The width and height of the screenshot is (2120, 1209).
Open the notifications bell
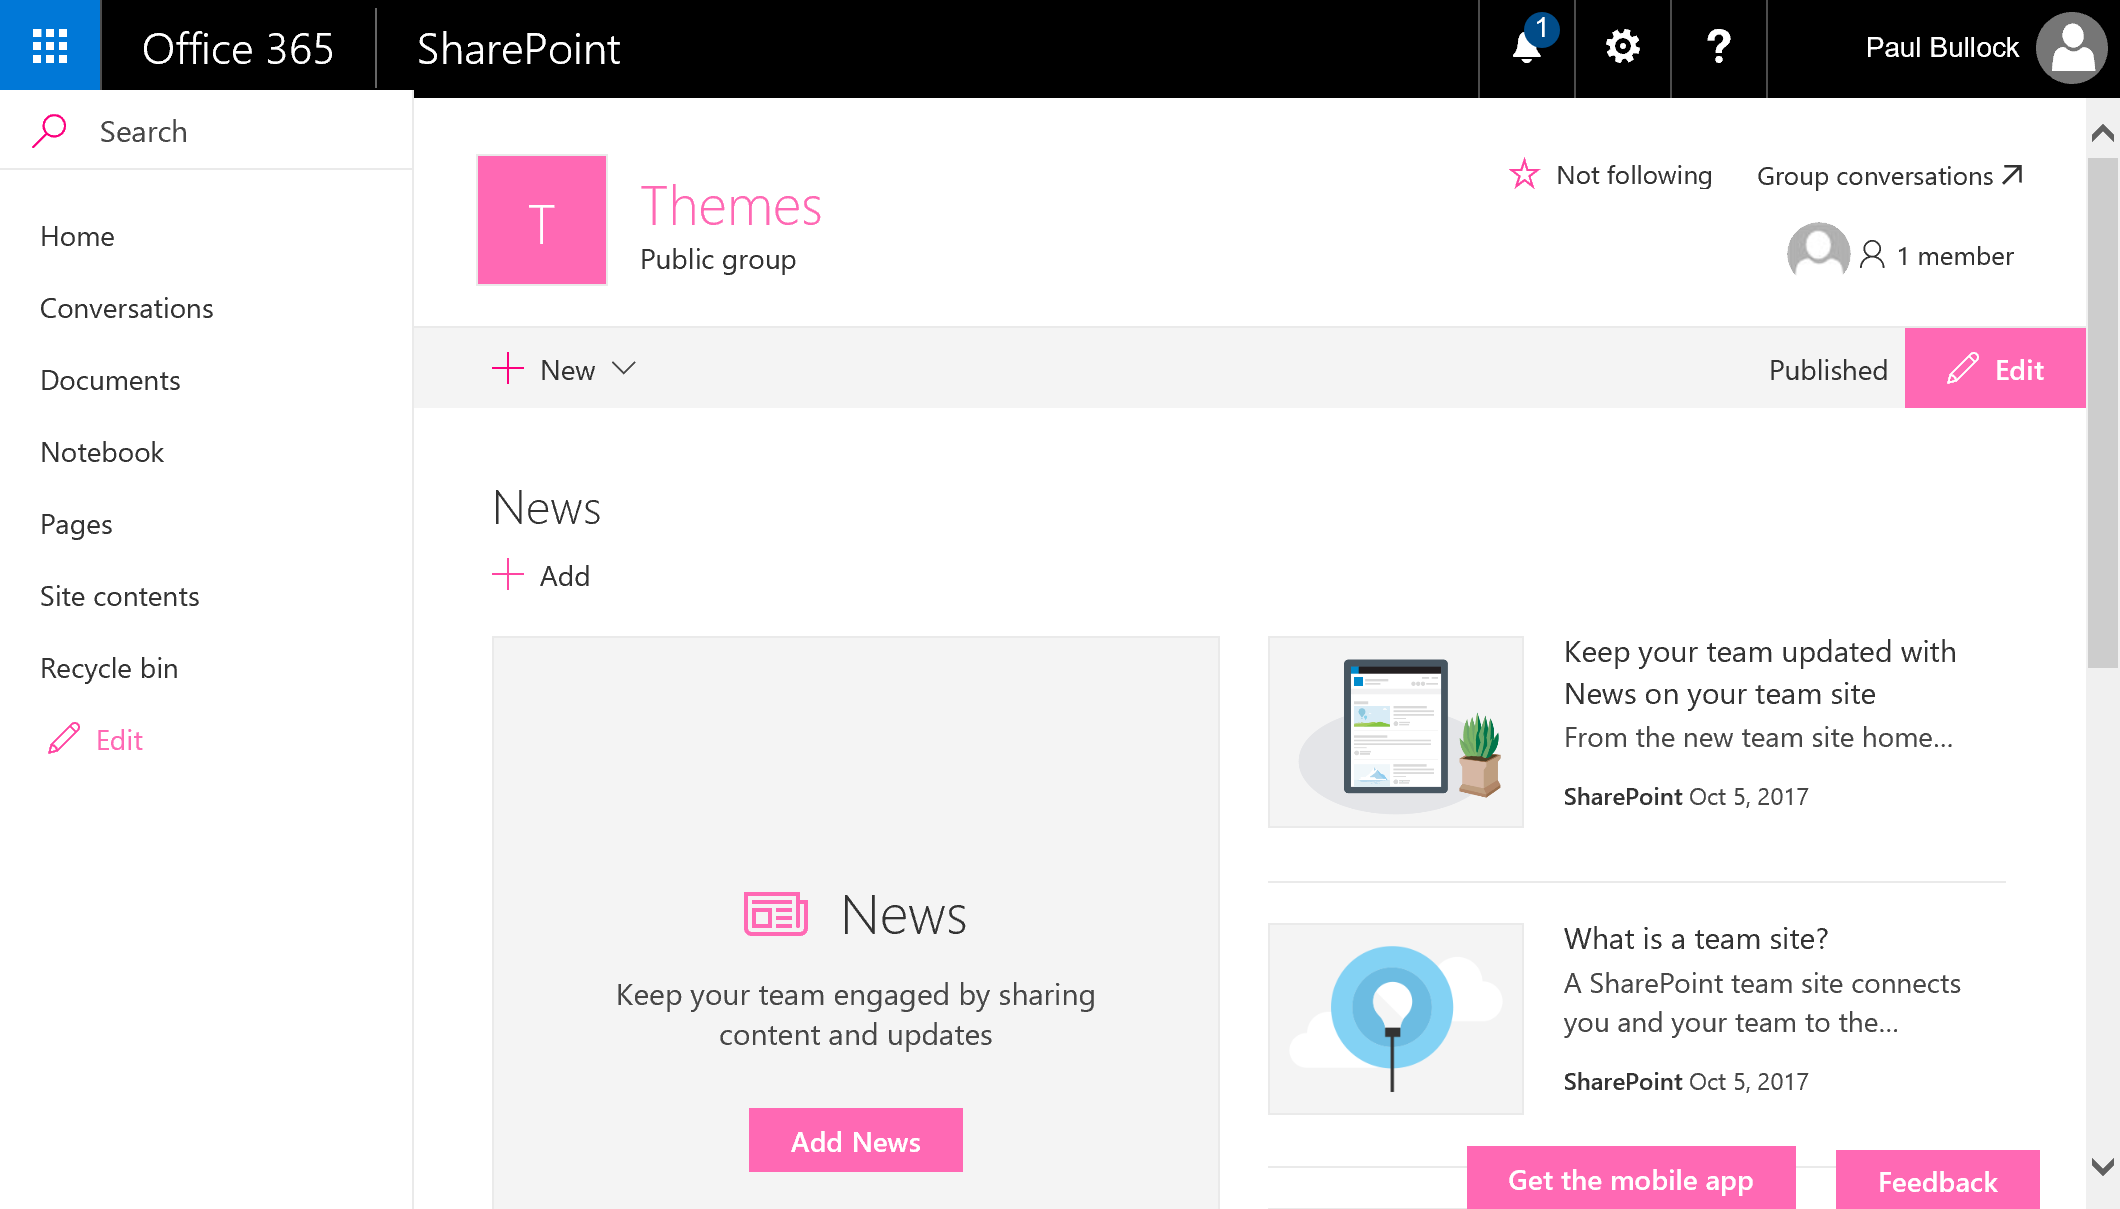point(1526,47)
